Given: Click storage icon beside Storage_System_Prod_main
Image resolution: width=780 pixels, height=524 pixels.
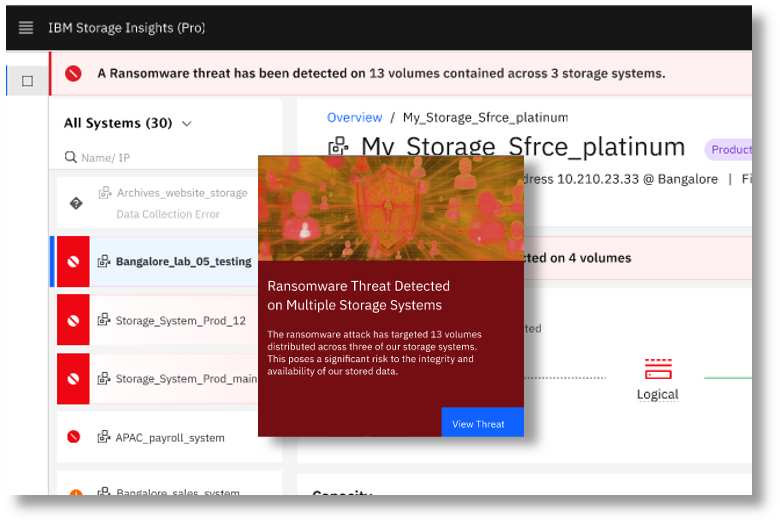Looking at the screenshot, I should [x=103, y=379].
